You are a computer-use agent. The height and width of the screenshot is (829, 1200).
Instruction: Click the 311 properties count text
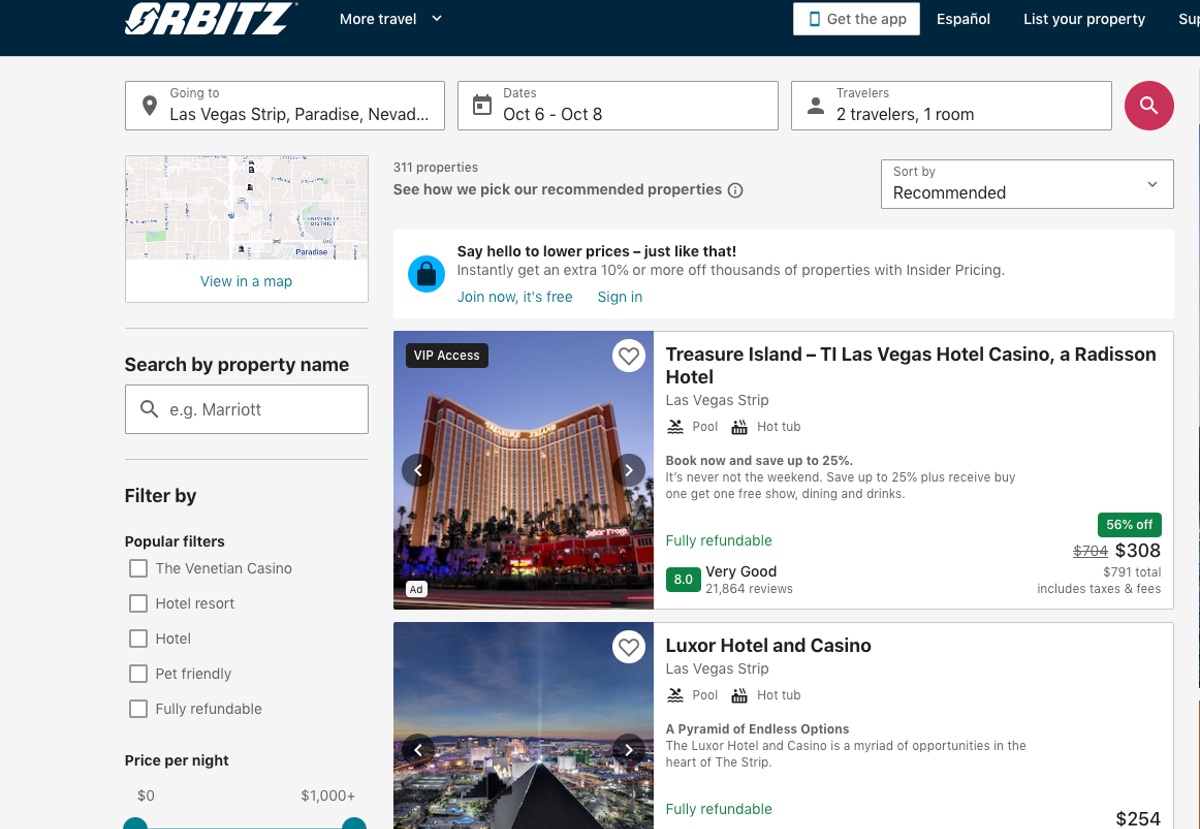pyautogui.click(x=436, y=167)
